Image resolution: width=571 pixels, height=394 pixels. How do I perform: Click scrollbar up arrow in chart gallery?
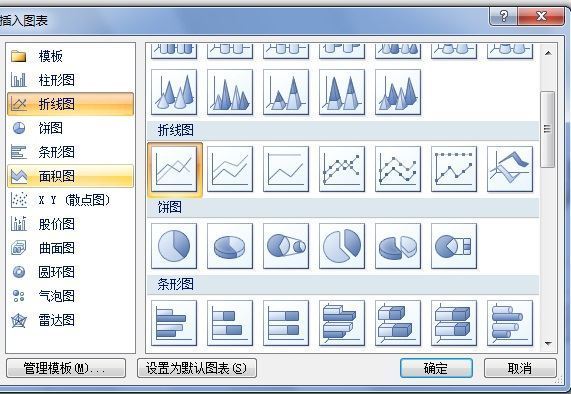548,53
